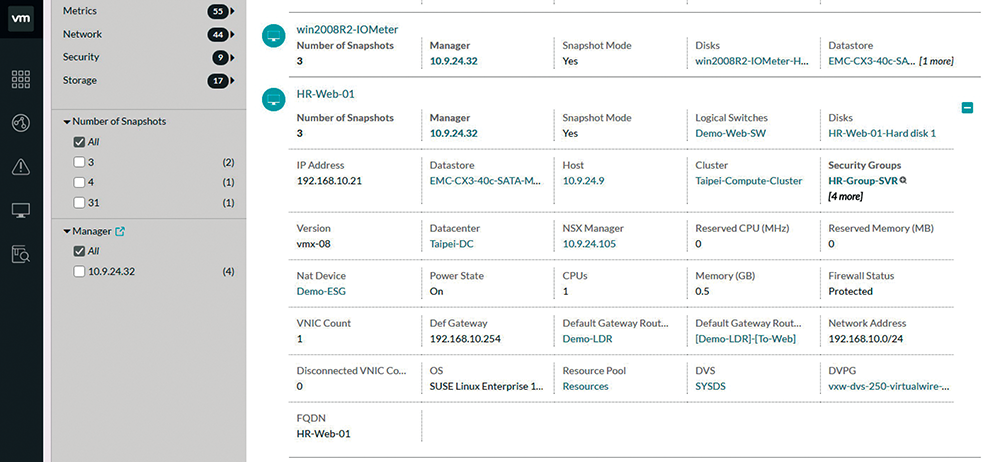Check the 31 snapshots filter checkbox

(x=79, y=203)
